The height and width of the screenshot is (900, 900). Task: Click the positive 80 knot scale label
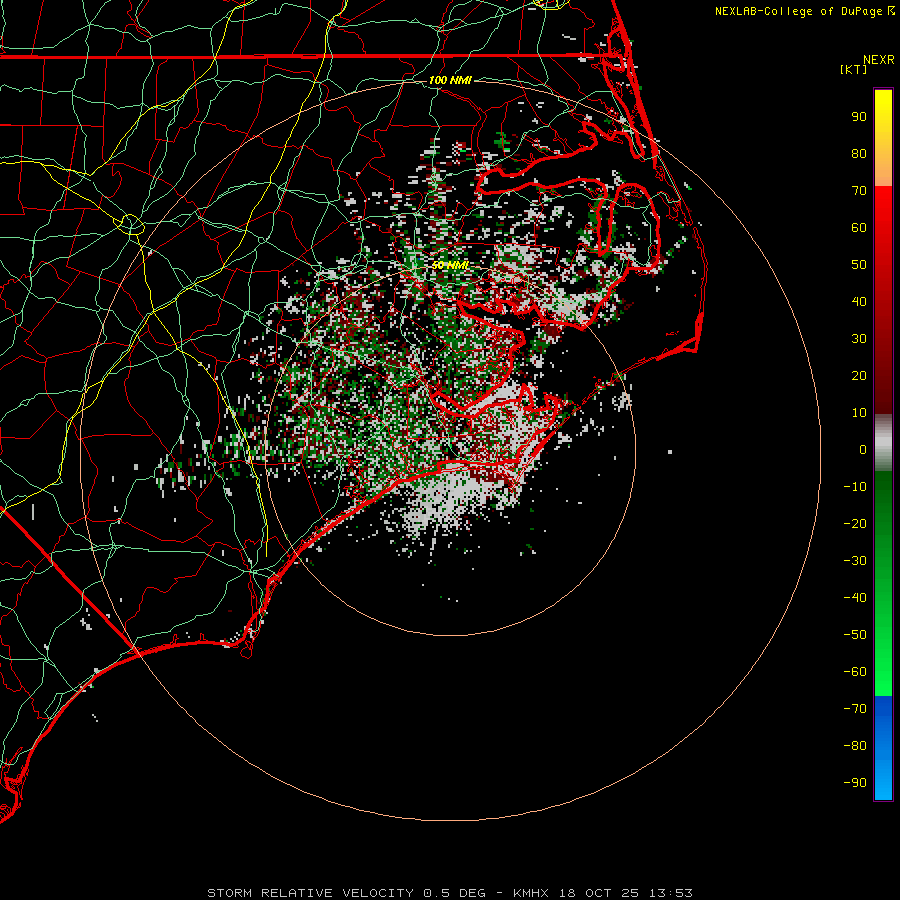pos(859,154)
